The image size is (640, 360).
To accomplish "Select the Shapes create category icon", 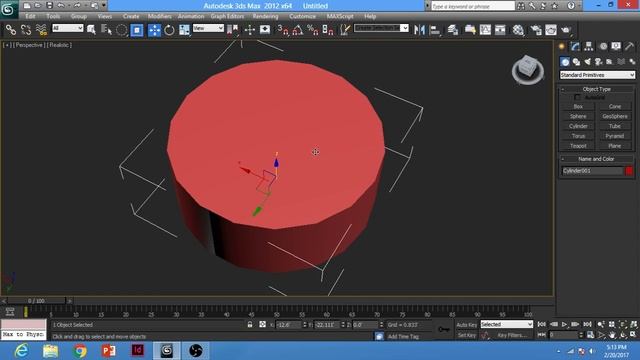I will click(x=576, y=62).
